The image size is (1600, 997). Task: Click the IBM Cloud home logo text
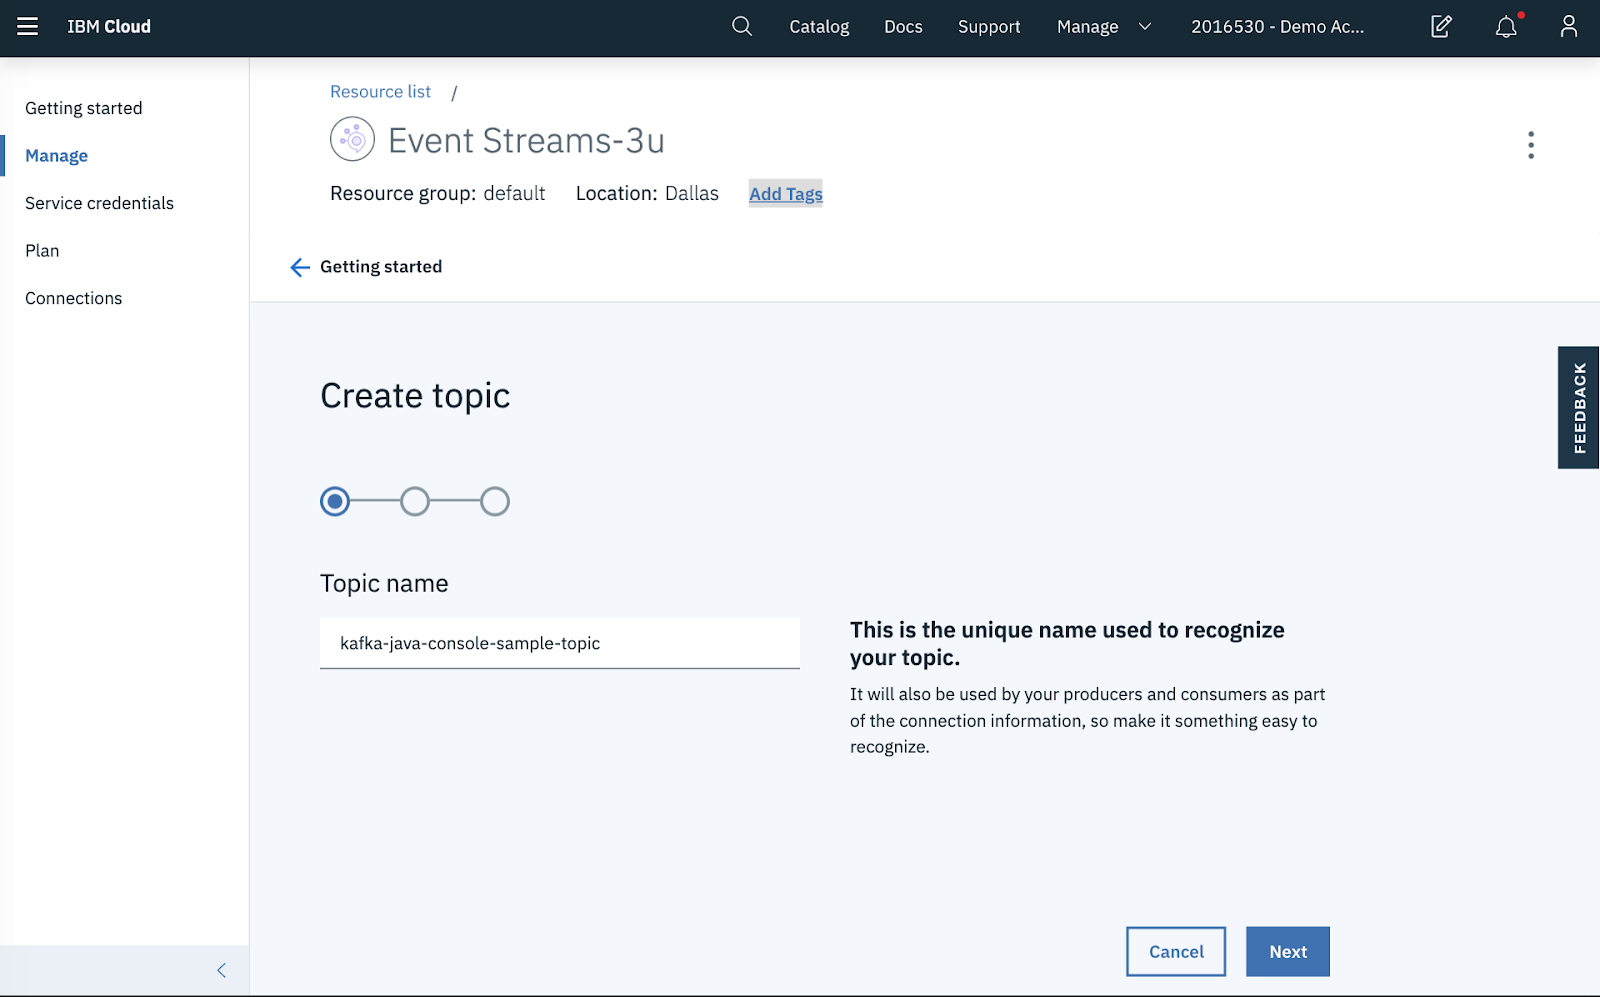click(109, 27)
